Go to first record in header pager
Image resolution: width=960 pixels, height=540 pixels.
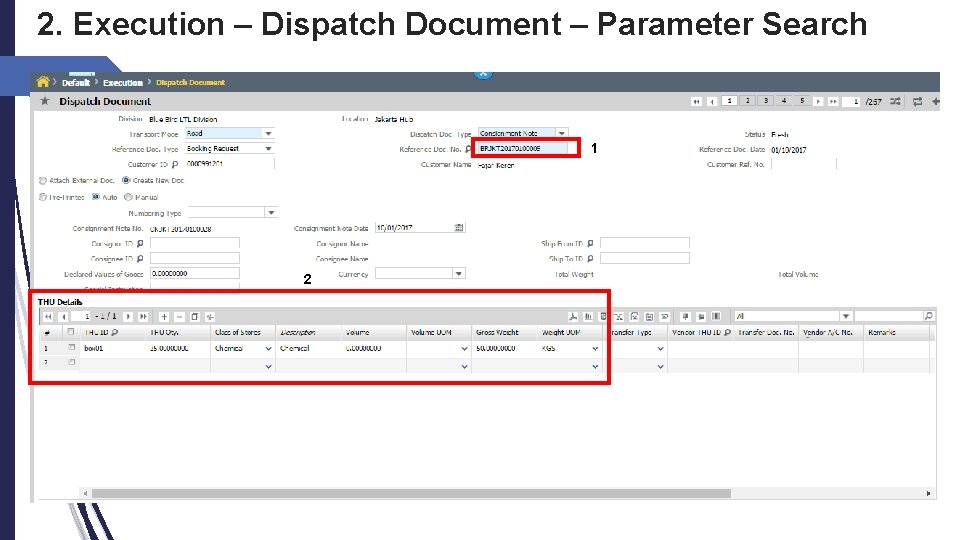[x=696, y=102]
